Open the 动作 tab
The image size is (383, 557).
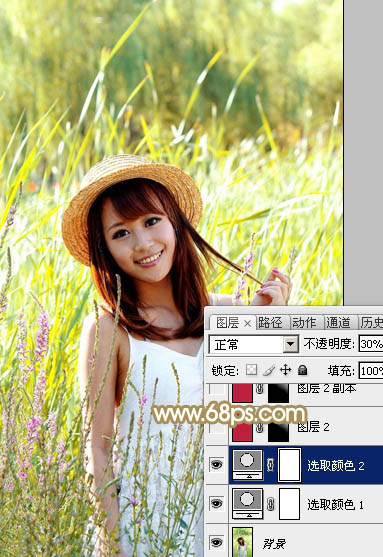coord(304,323)
